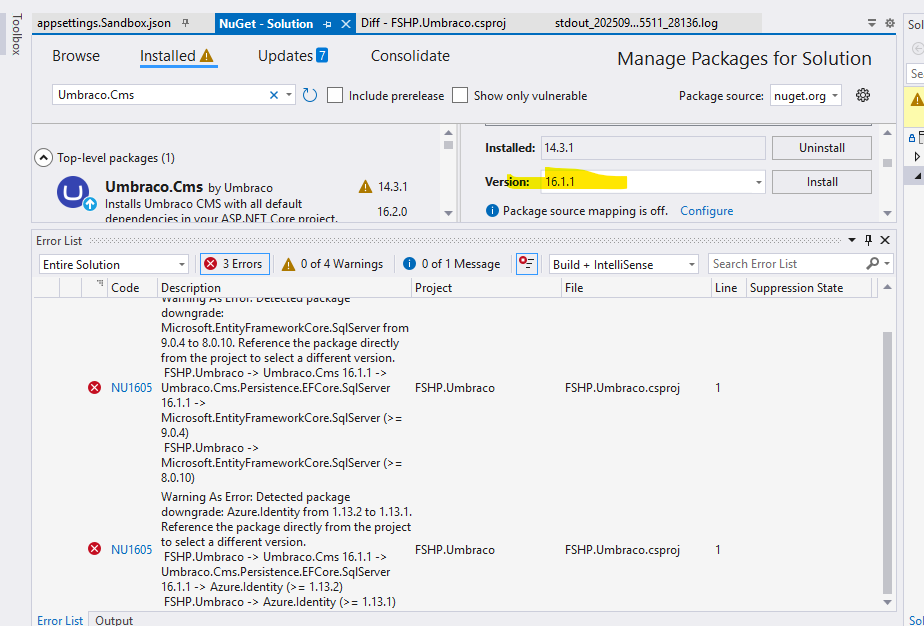
Task: Switch to the Updates tab
Action: pyautogui.click(x=292, y=56)
